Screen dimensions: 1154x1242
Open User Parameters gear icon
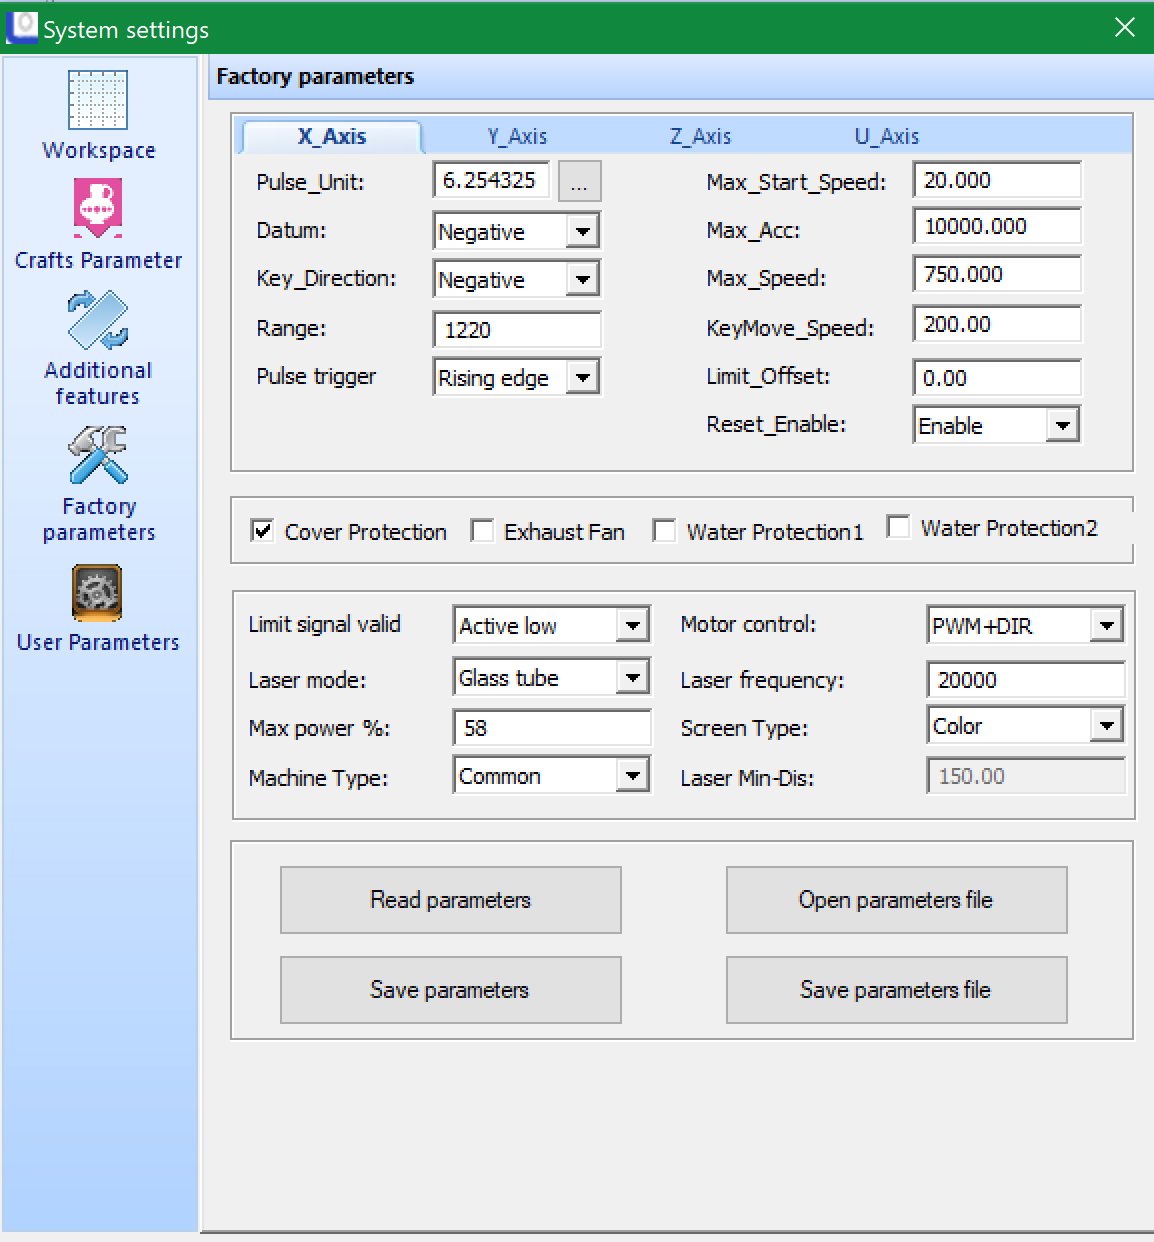(x=98, y=593)
